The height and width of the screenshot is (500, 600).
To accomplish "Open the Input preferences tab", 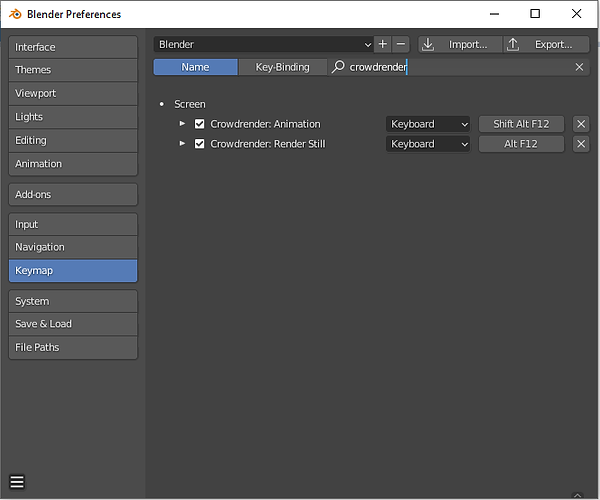I will pyautogui.click(x=73, y=224).
